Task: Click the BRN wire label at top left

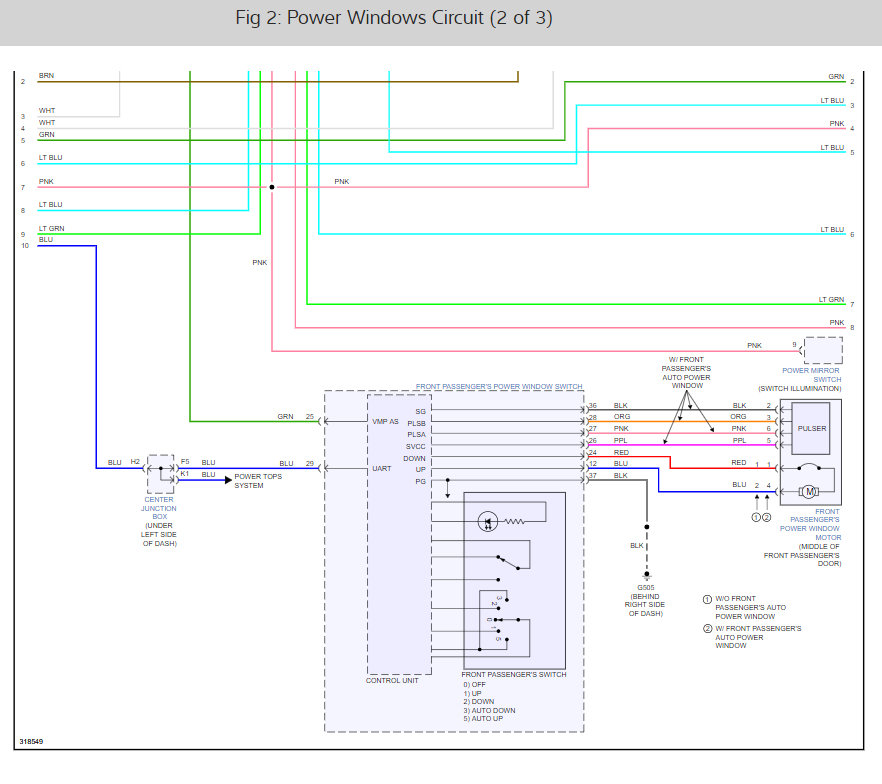Action: (x=46, y=75)
